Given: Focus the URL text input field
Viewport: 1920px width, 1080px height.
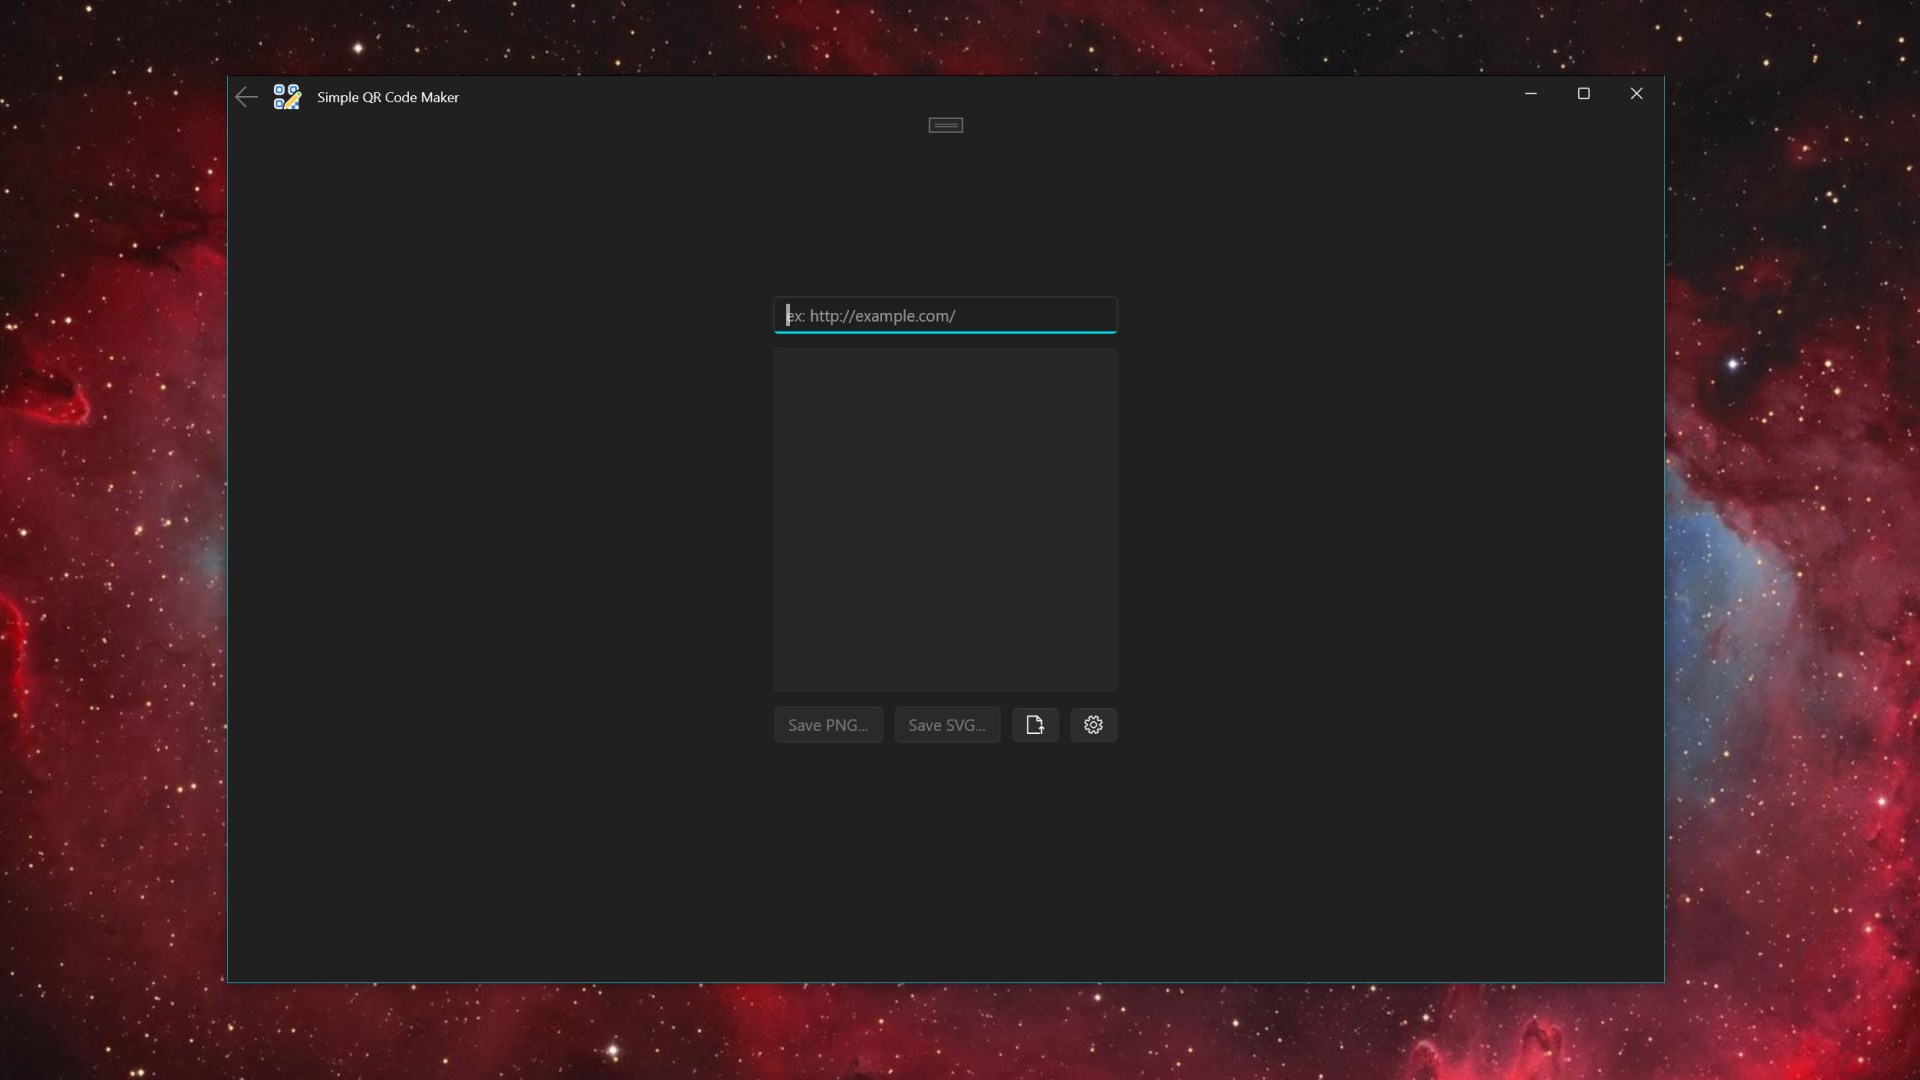Looking at the screenshot, I should [1030, 316].
